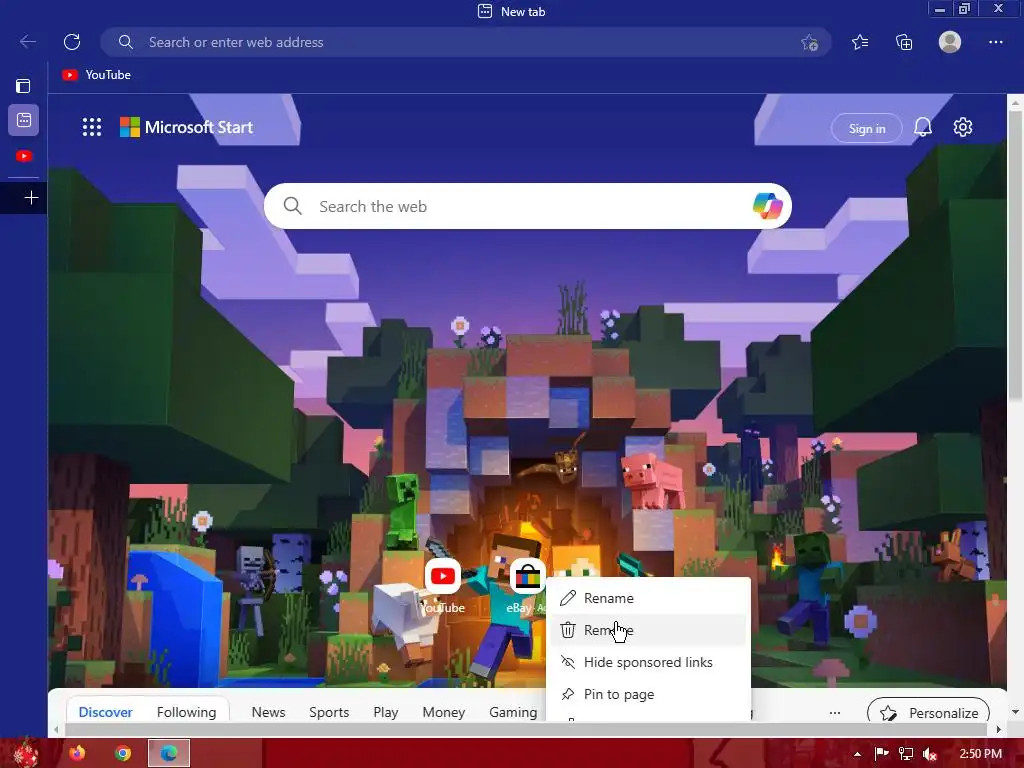Open the Start menu button
Screen dimensions: 1024x768
(x=25, y=753)
